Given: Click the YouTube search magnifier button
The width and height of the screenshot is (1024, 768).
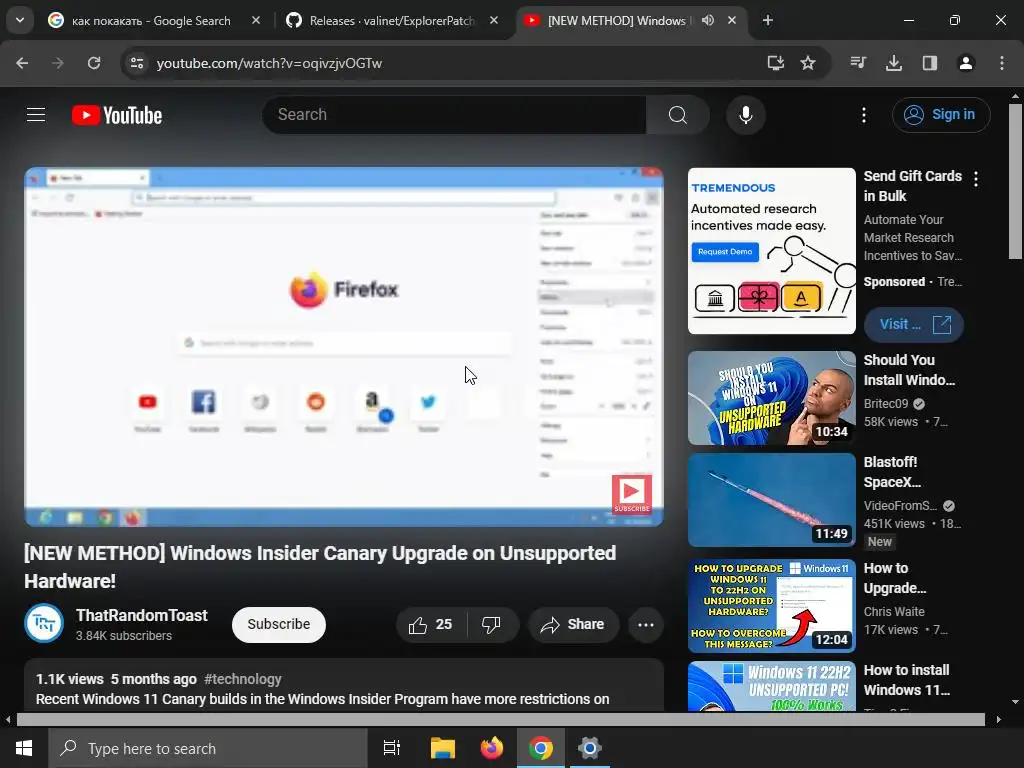Looking at the screenshot, I should pyautogui.click(x=678, y=115).
